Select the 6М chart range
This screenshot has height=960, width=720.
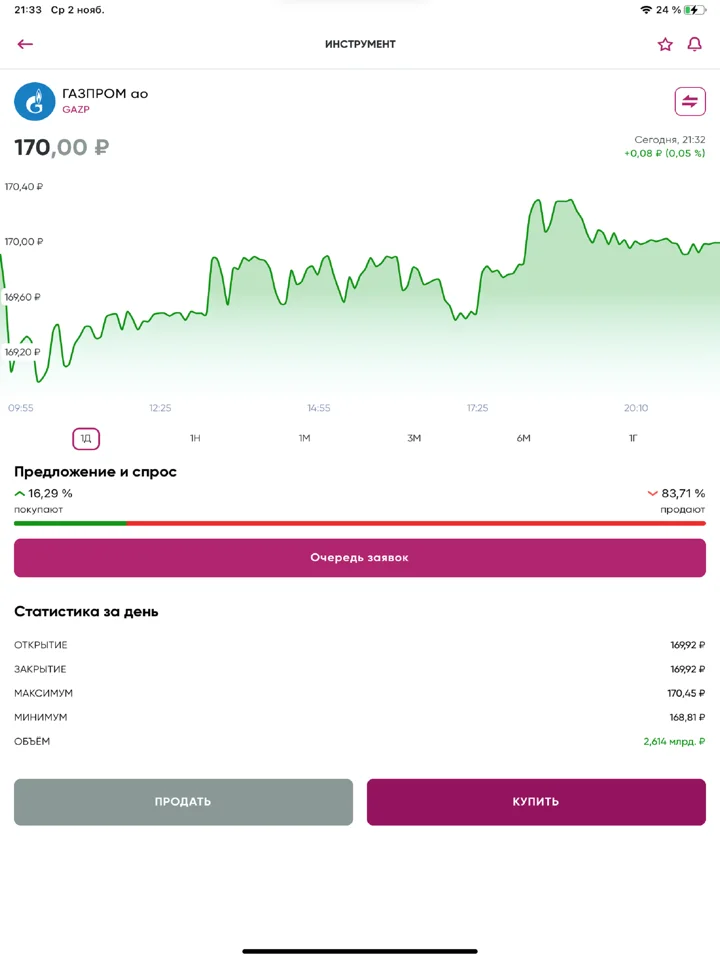coord(523,438)
